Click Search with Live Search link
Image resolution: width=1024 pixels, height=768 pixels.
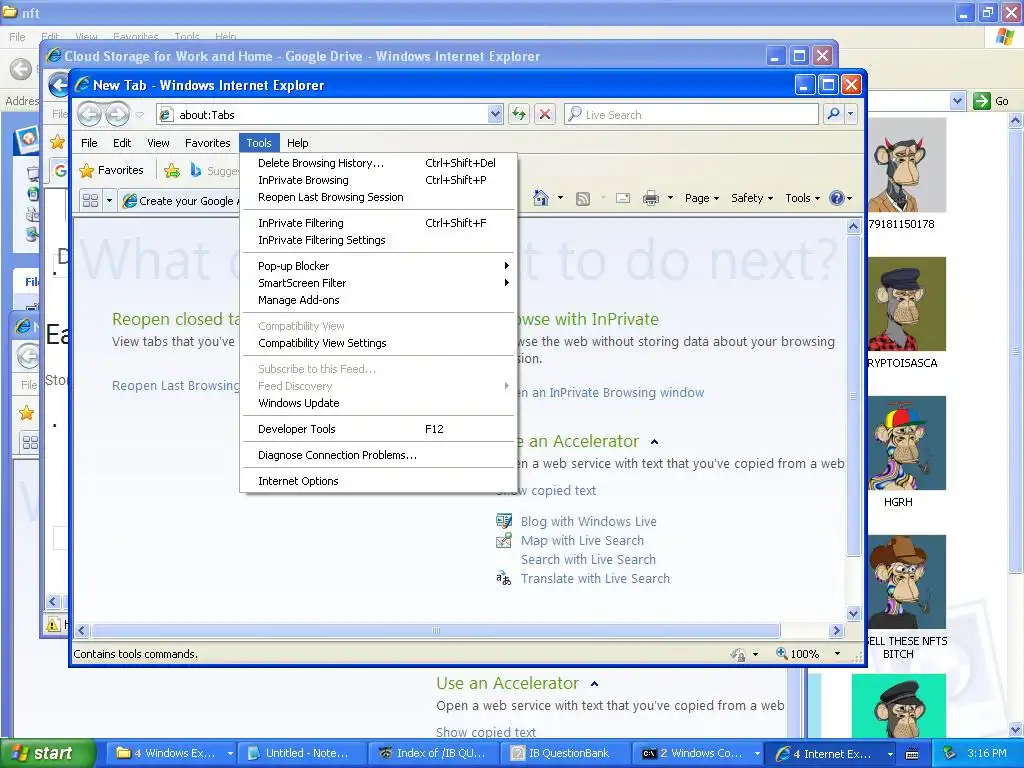coord(588,559)
